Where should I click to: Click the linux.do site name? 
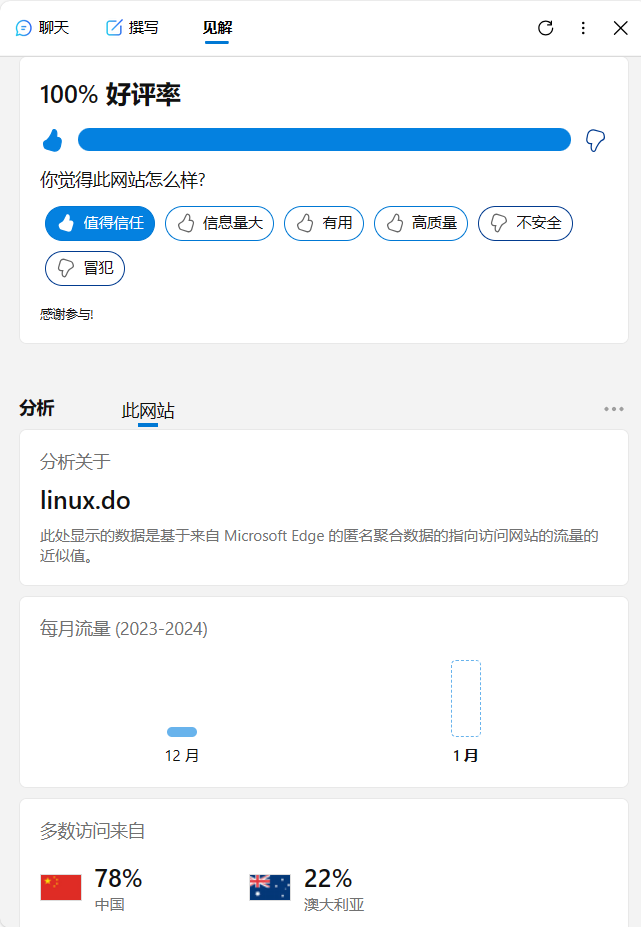85,501
